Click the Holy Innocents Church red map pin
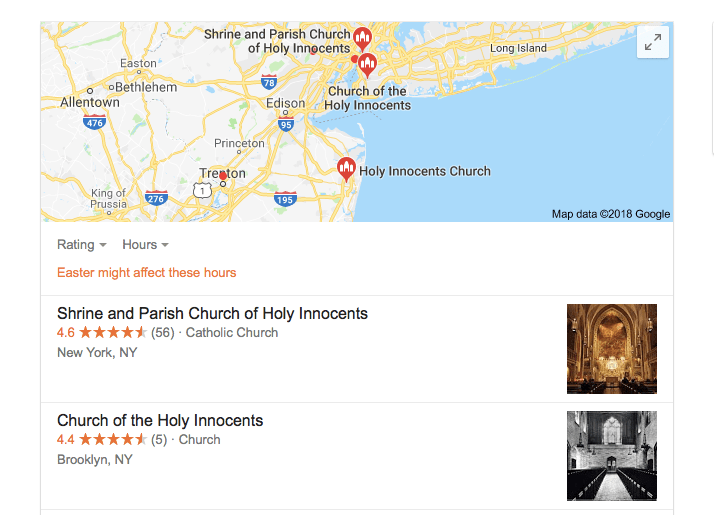 (346, 169)
